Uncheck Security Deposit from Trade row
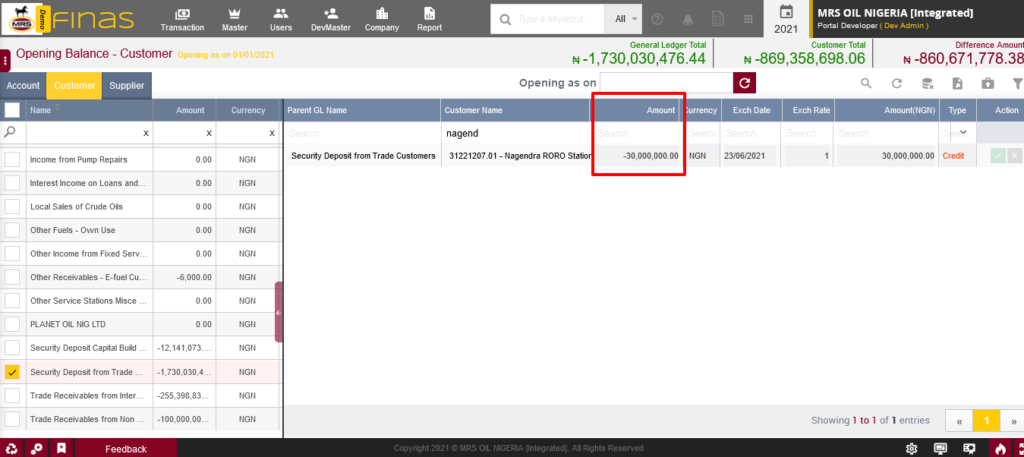 pos(12,371)
